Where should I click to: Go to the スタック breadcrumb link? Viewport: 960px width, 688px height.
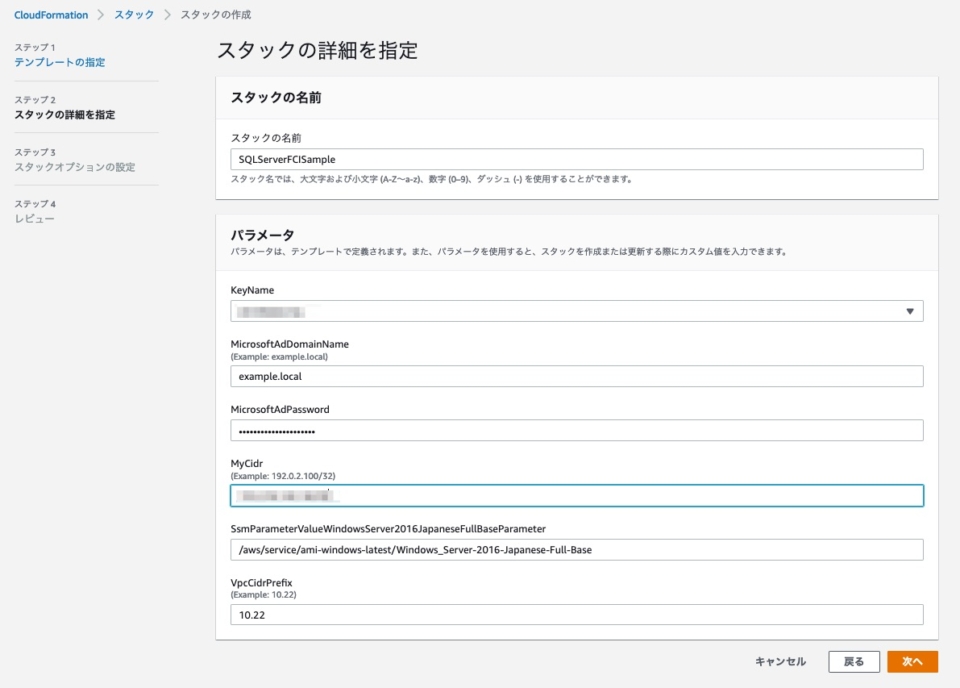[x=134, y=15]
